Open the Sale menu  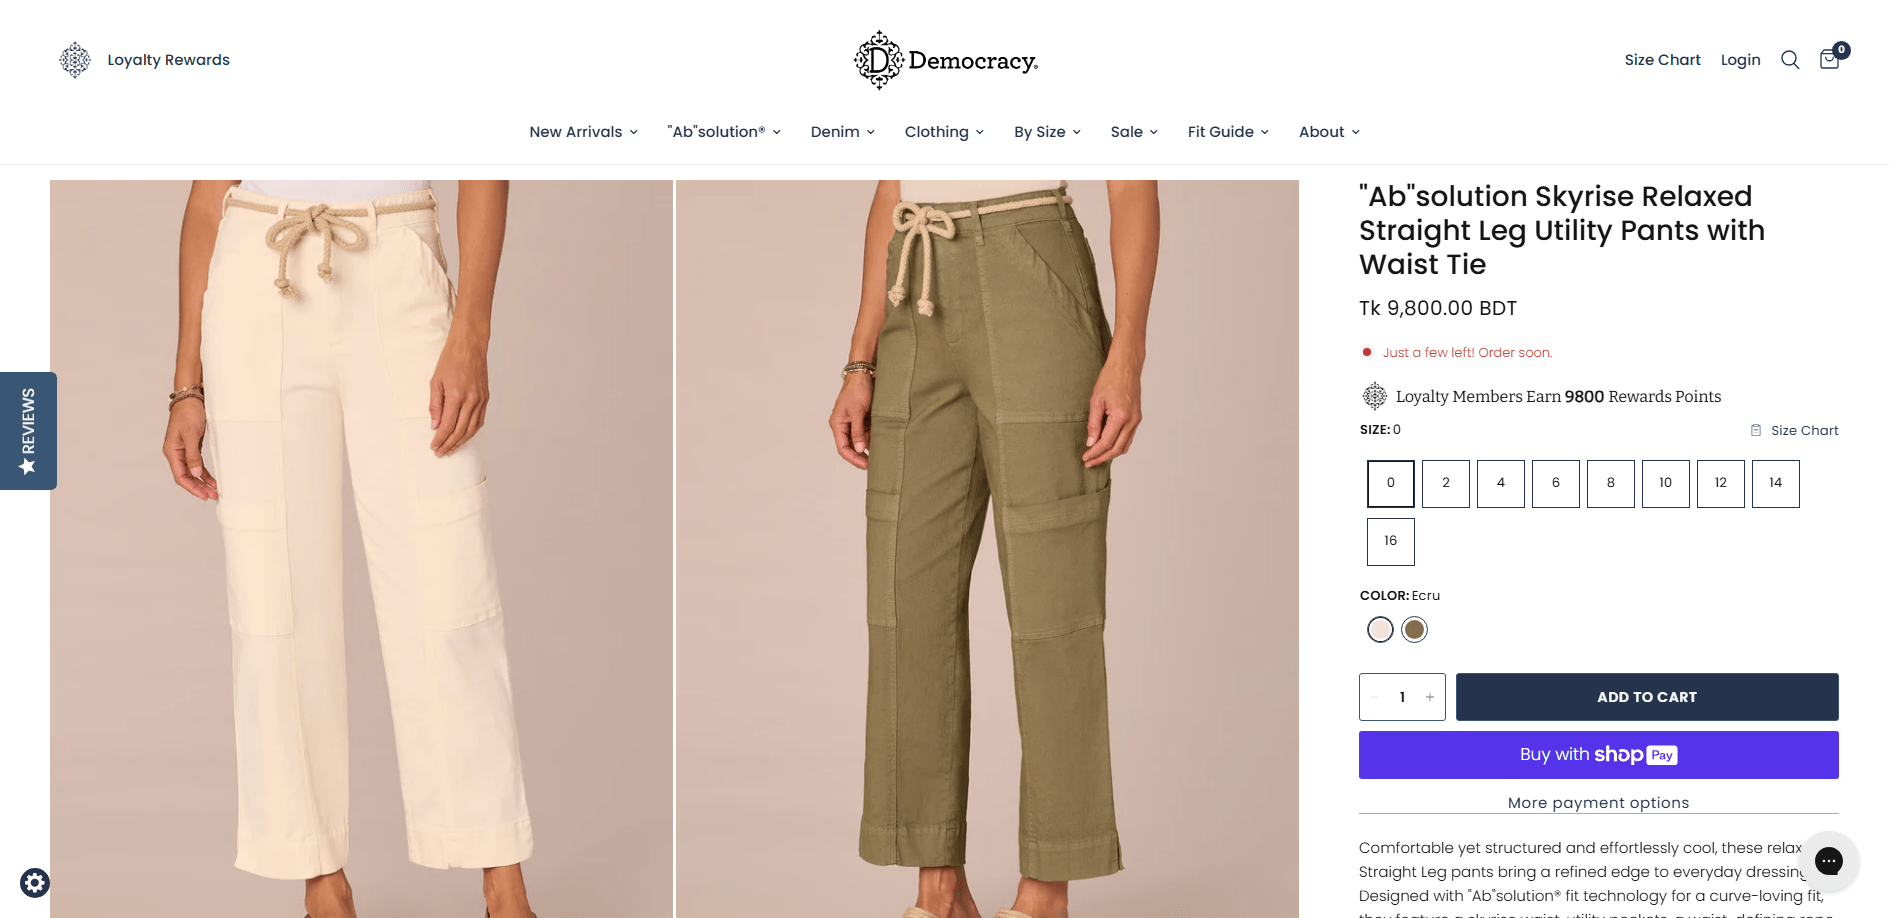tap(1133, 132)
